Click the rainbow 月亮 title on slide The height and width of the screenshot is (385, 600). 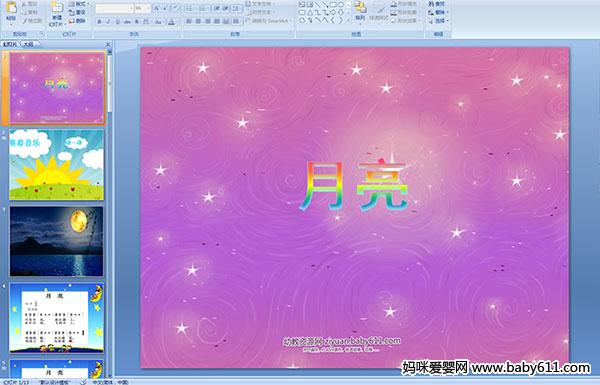(354, 186)
